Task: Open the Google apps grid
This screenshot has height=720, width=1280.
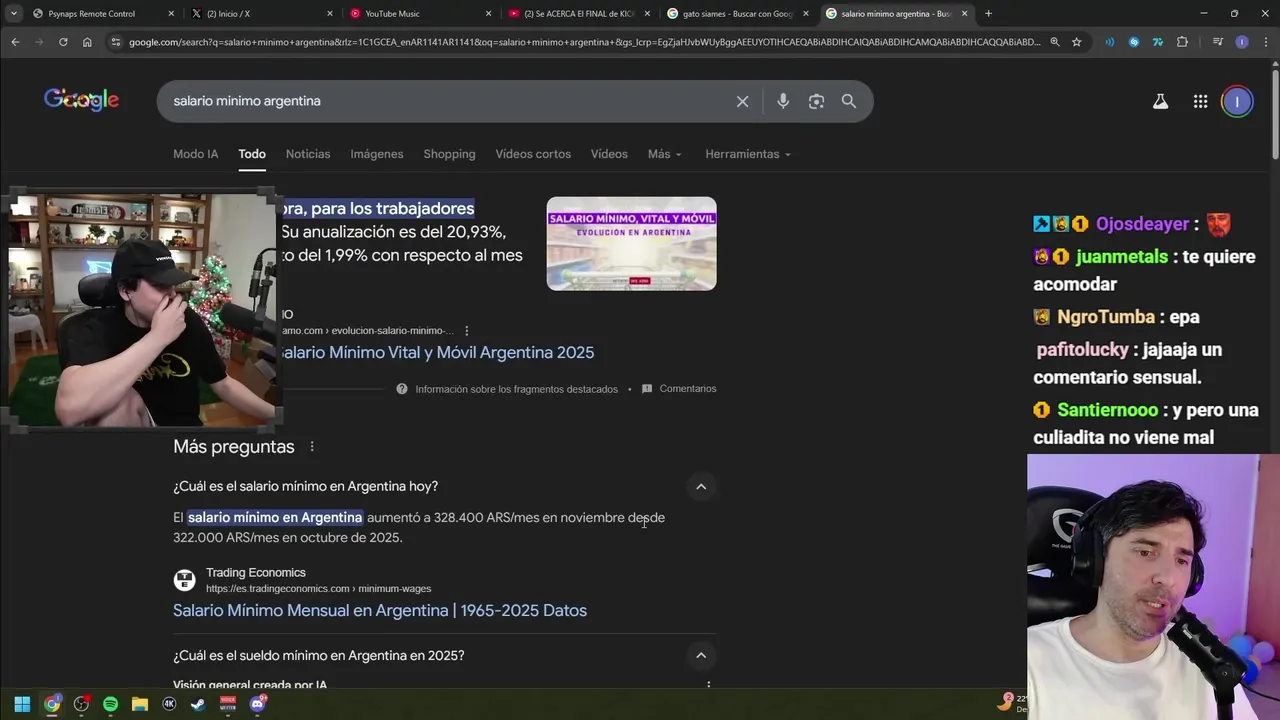Action: 1200,101
